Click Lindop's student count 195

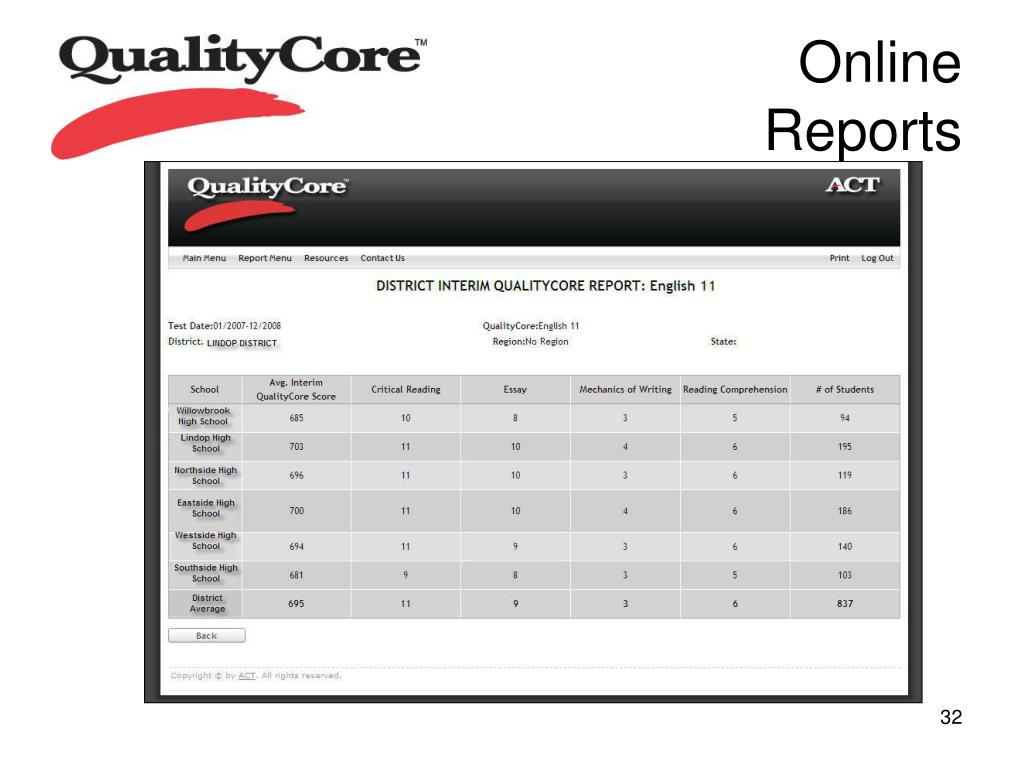pyautogui.click(x=845, y=447)
